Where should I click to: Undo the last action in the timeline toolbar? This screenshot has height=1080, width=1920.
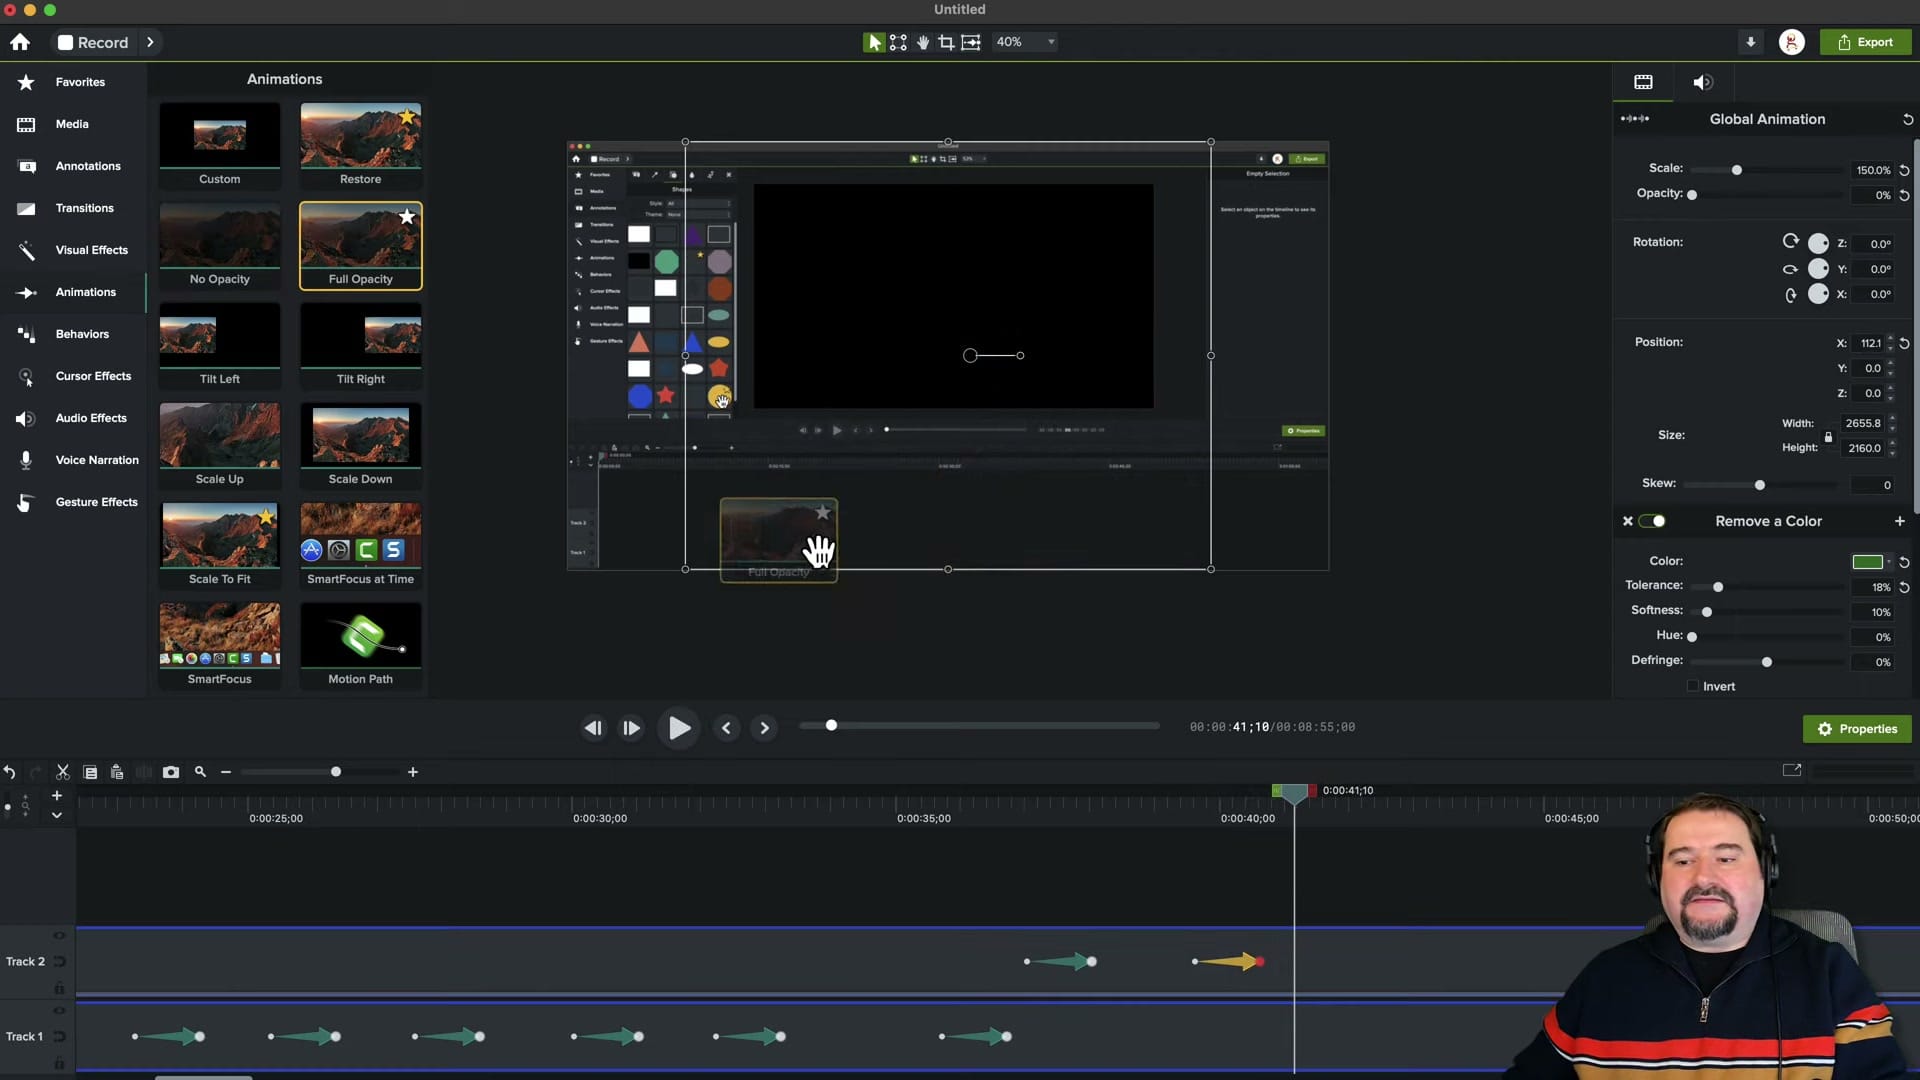tap(9, 771)
